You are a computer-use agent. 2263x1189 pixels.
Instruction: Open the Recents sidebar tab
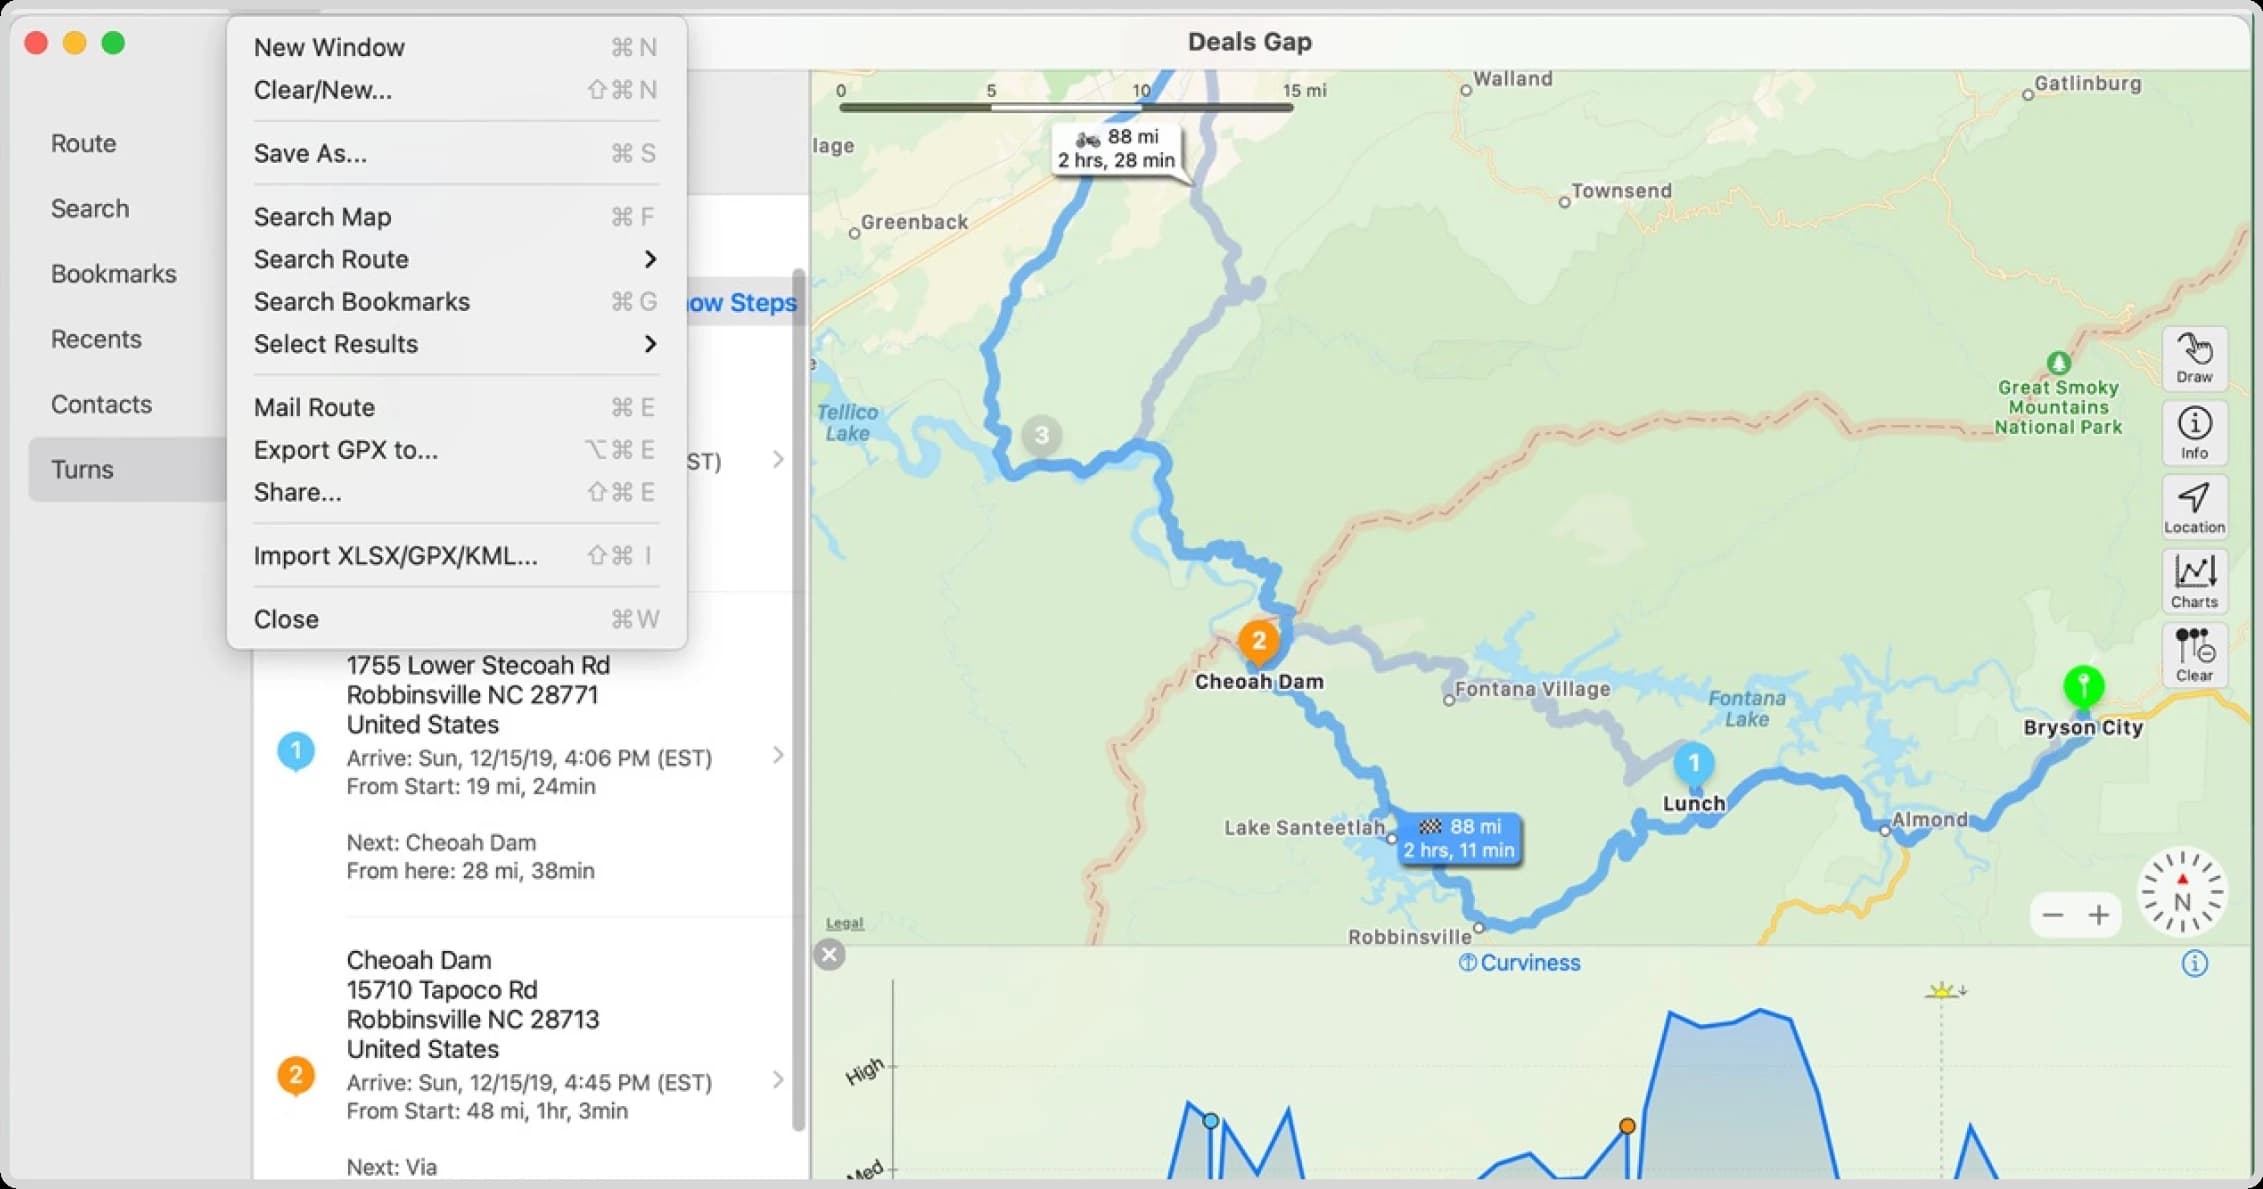[x=96, y=339]
